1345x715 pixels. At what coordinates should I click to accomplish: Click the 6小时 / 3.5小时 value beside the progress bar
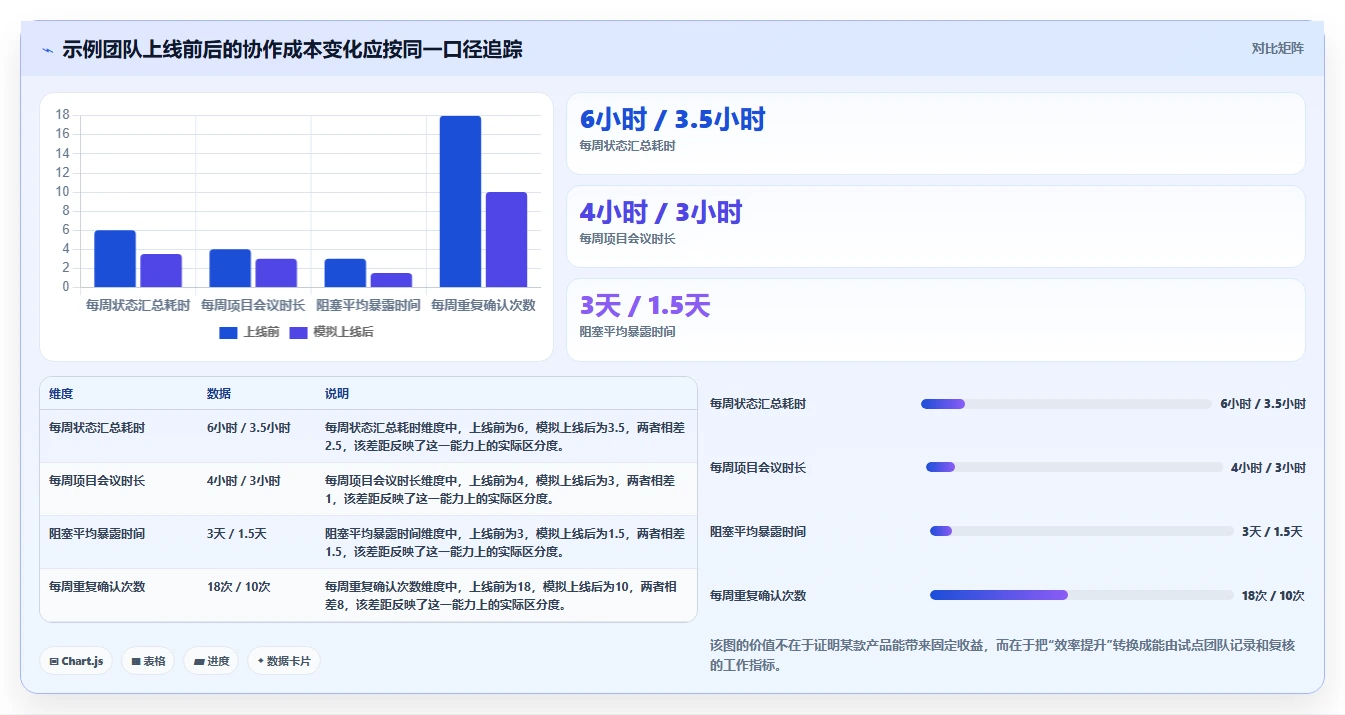click(x=1263, y=404)
